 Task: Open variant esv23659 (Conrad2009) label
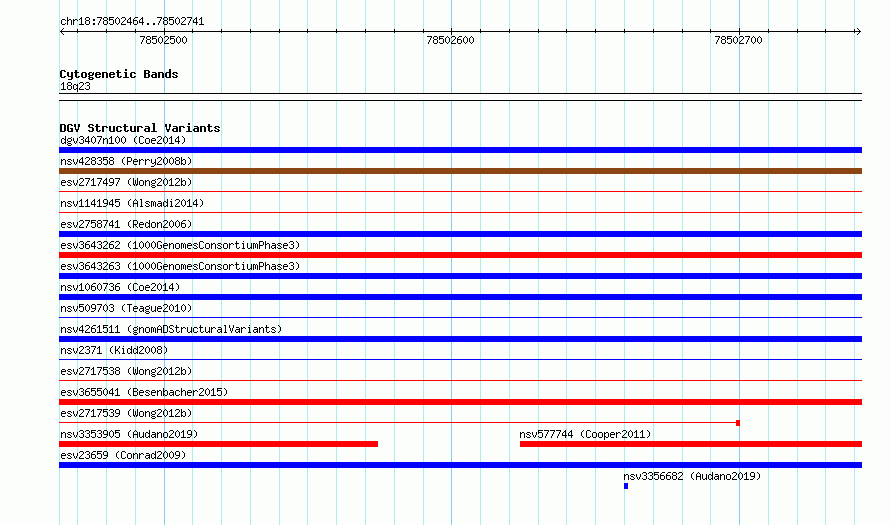123,455
